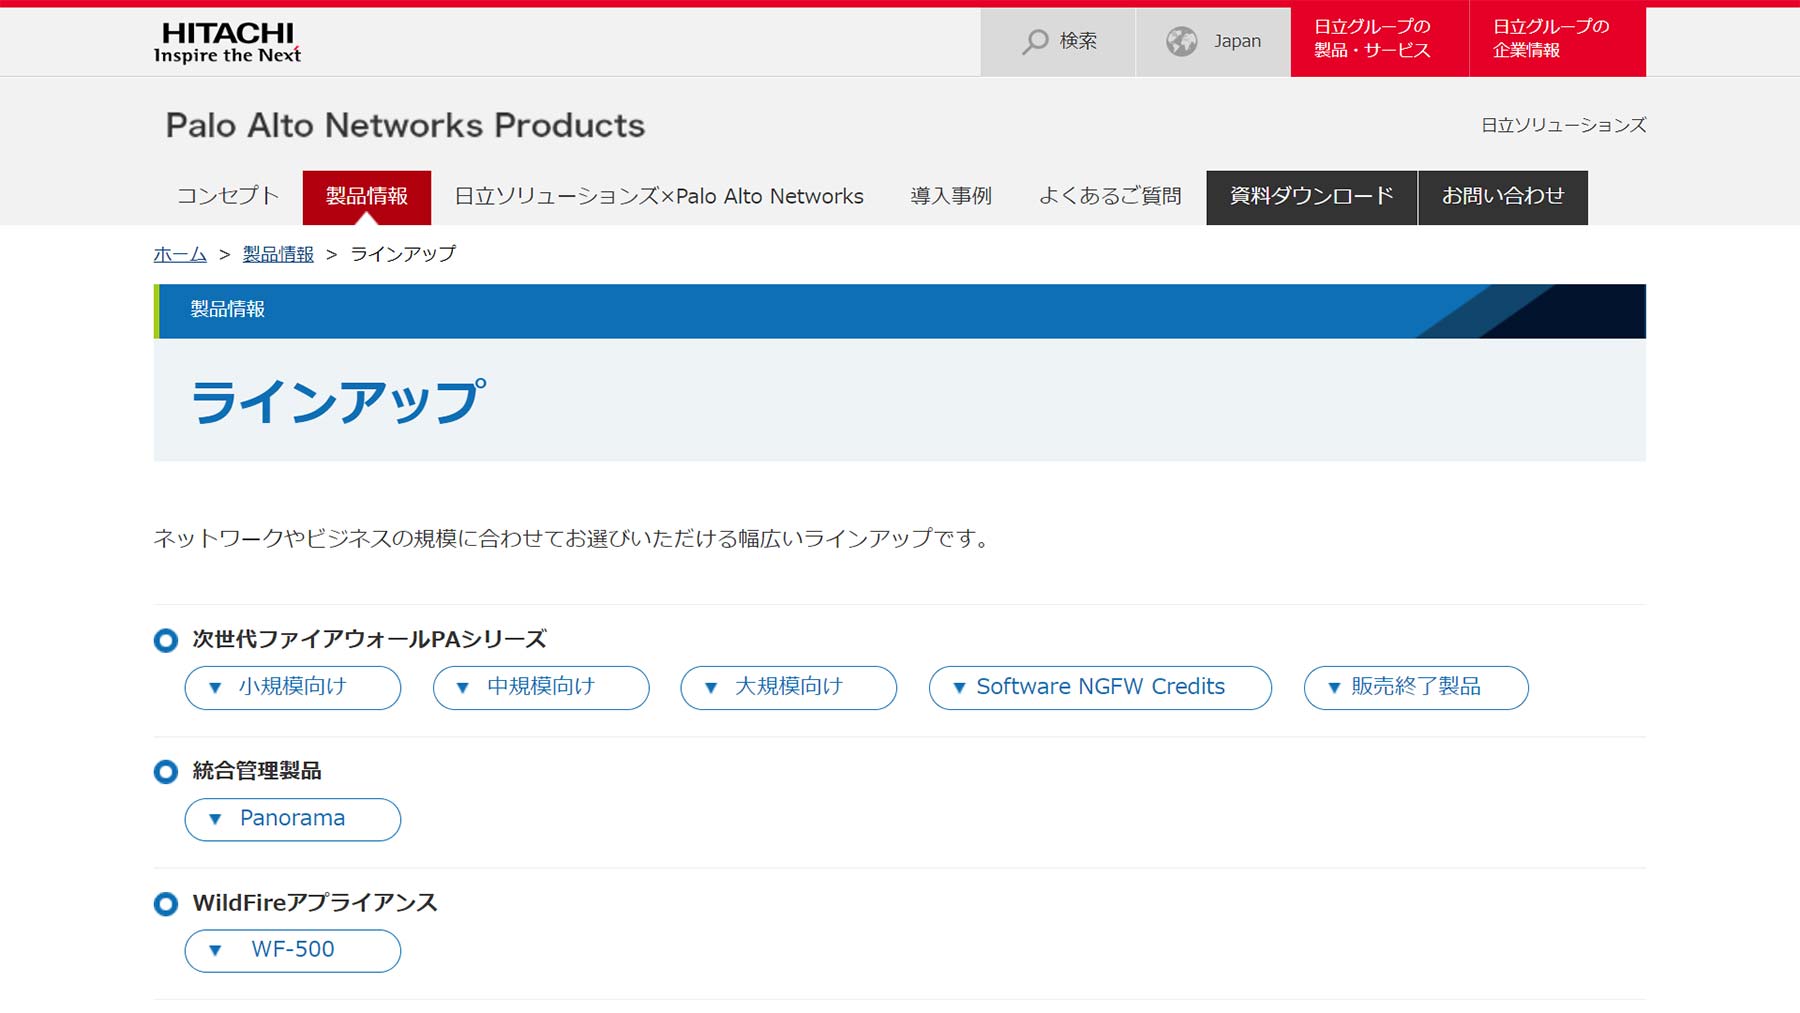This screenshot has height=1013, width=1800.
Task: Click the Palo Alto Networks Products title
Action: point(405,125)
